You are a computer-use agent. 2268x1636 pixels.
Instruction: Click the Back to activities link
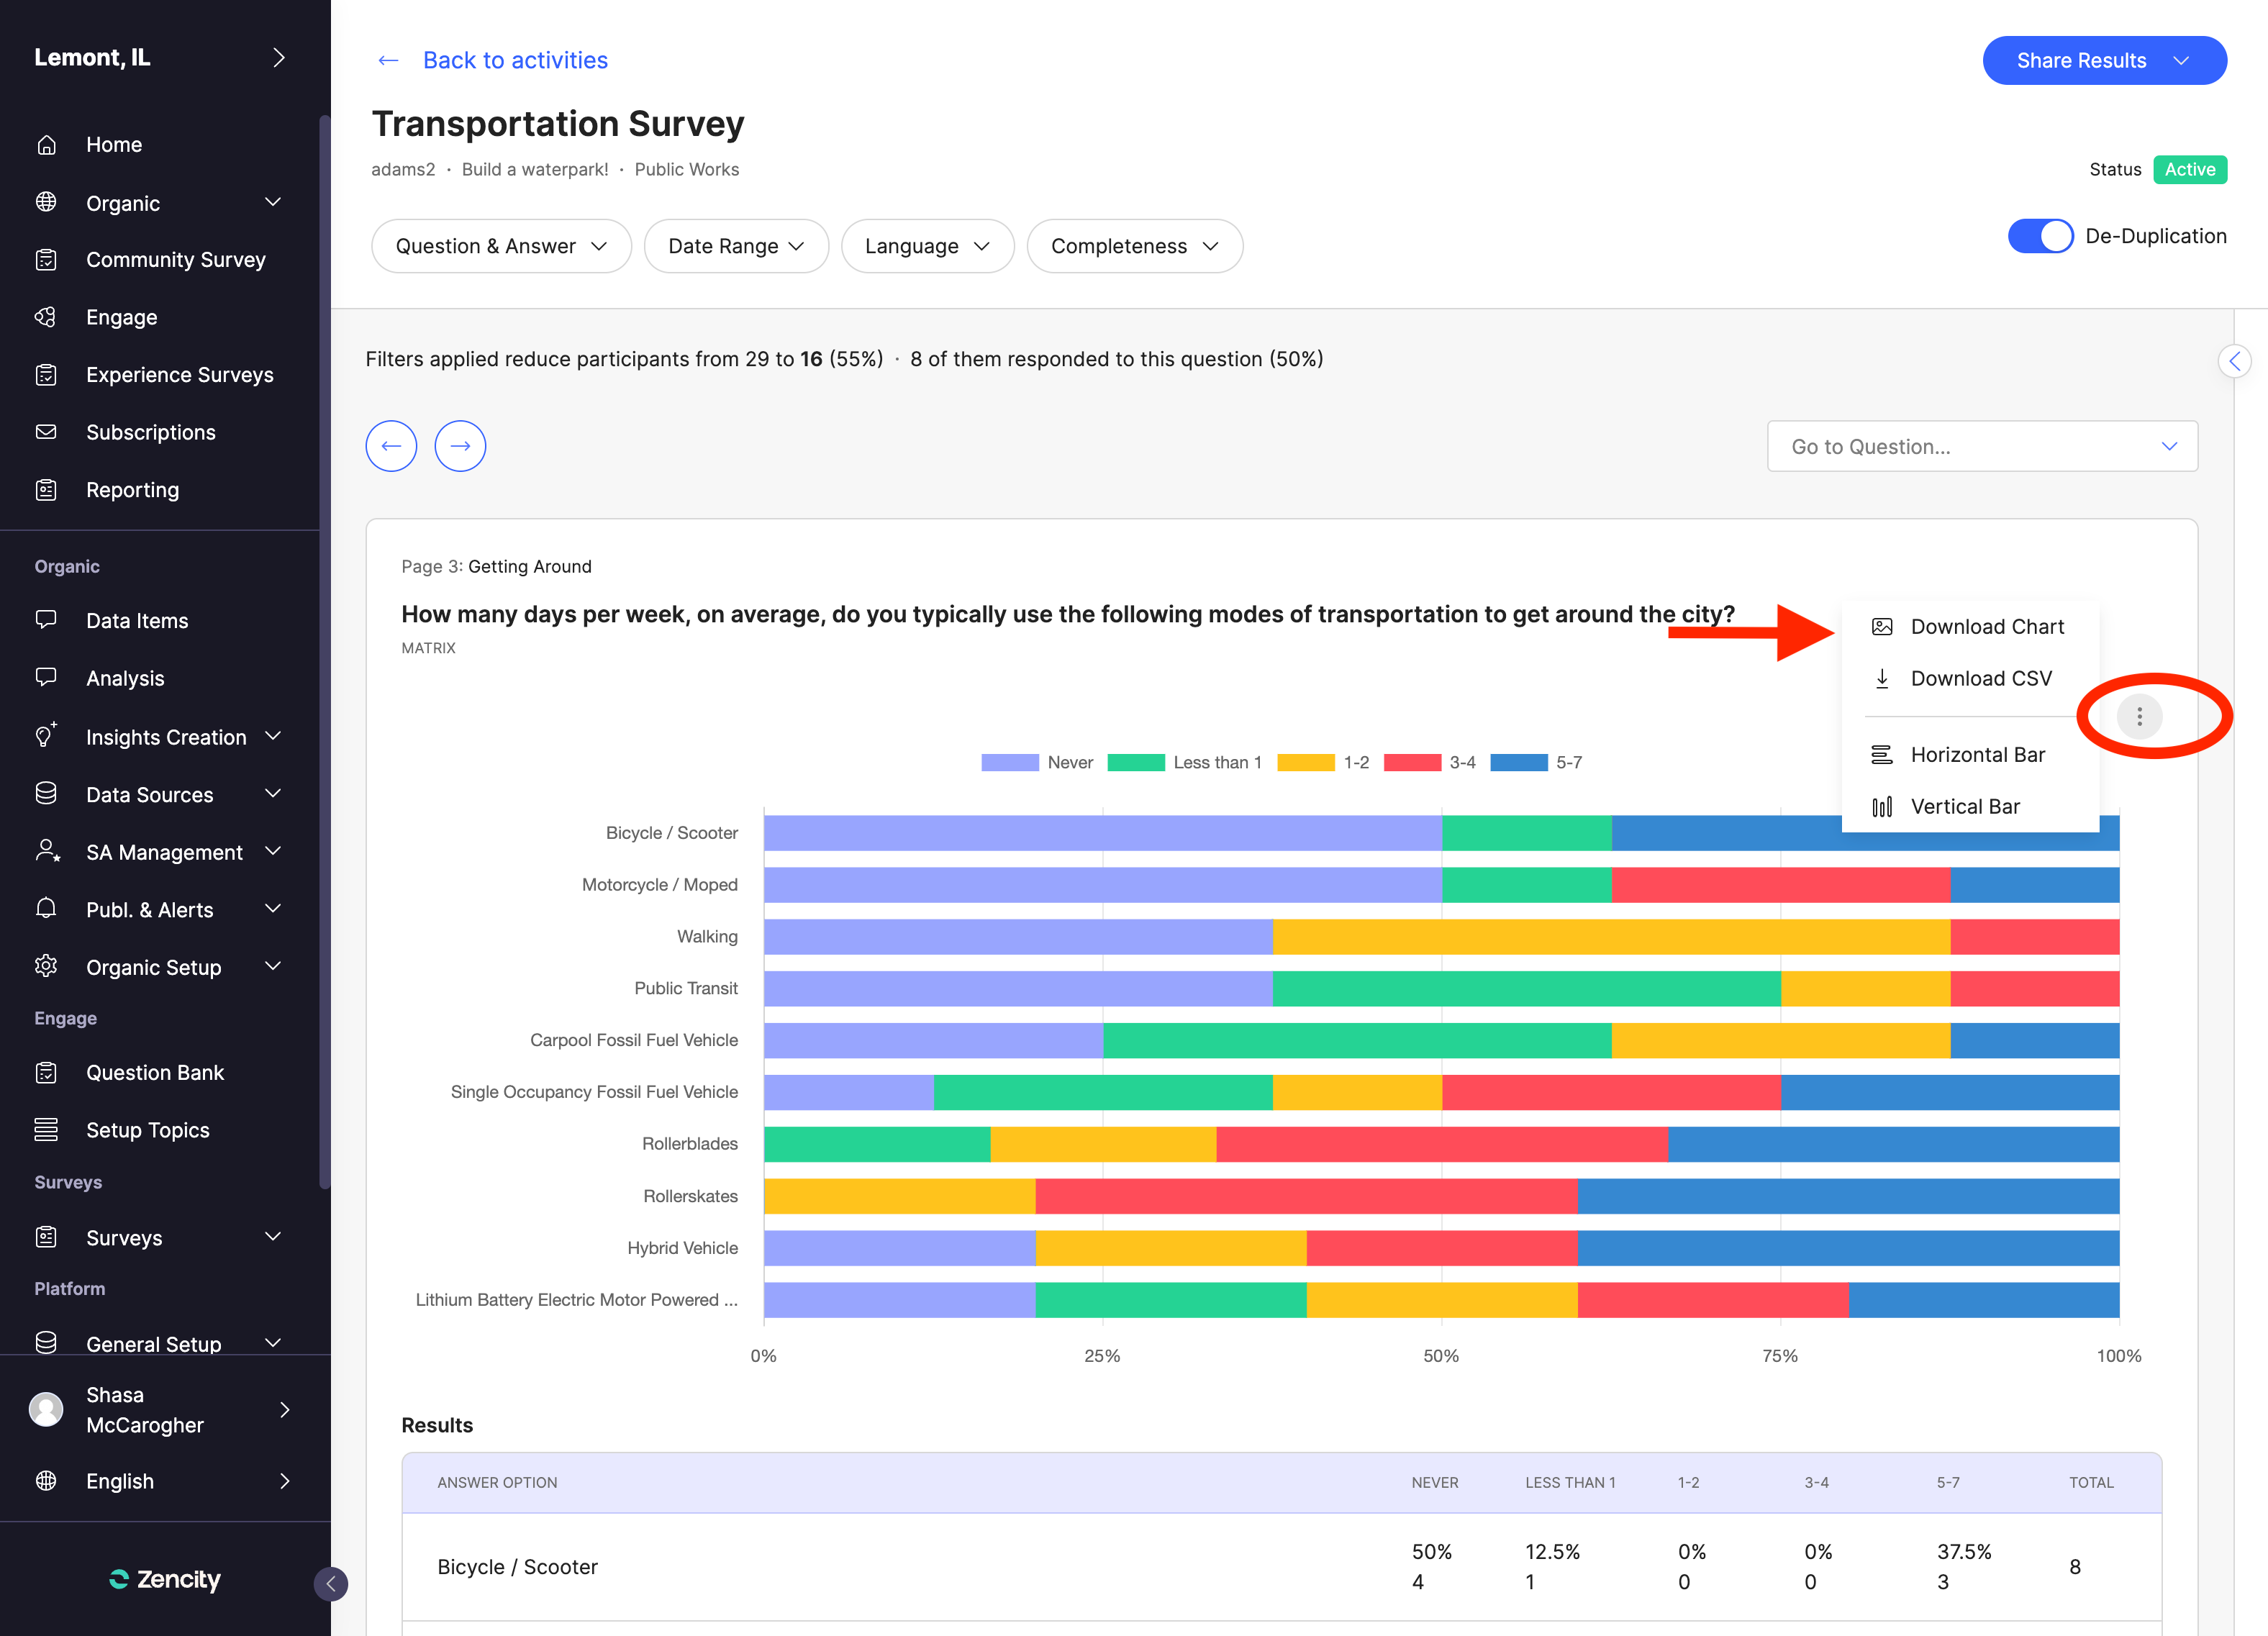(515, 61)
